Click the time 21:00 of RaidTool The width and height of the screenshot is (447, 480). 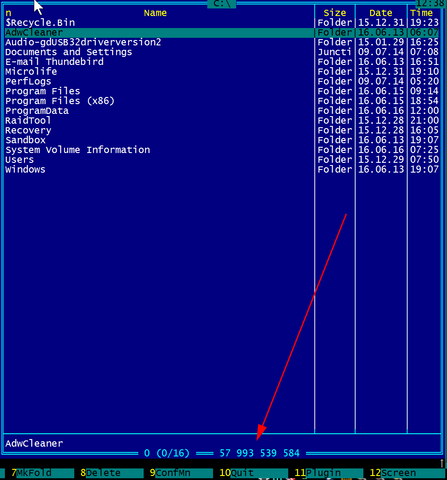[x=424, y=121]
